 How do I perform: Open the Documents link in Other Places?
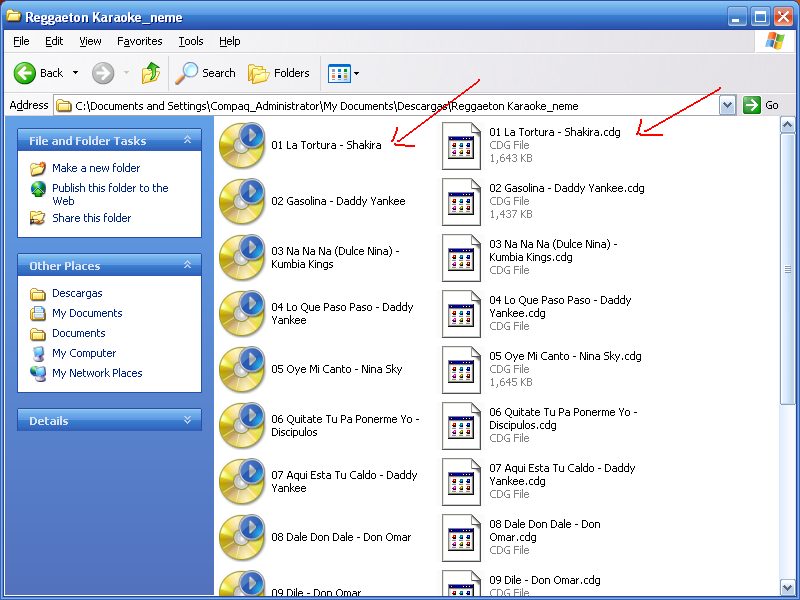[79, 333]
